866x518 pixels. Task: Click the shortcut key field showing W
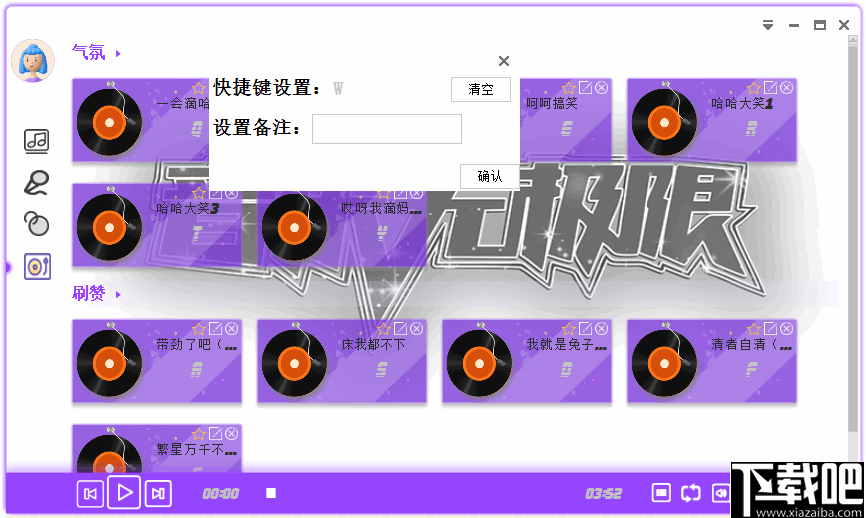(x=338, y=88)
